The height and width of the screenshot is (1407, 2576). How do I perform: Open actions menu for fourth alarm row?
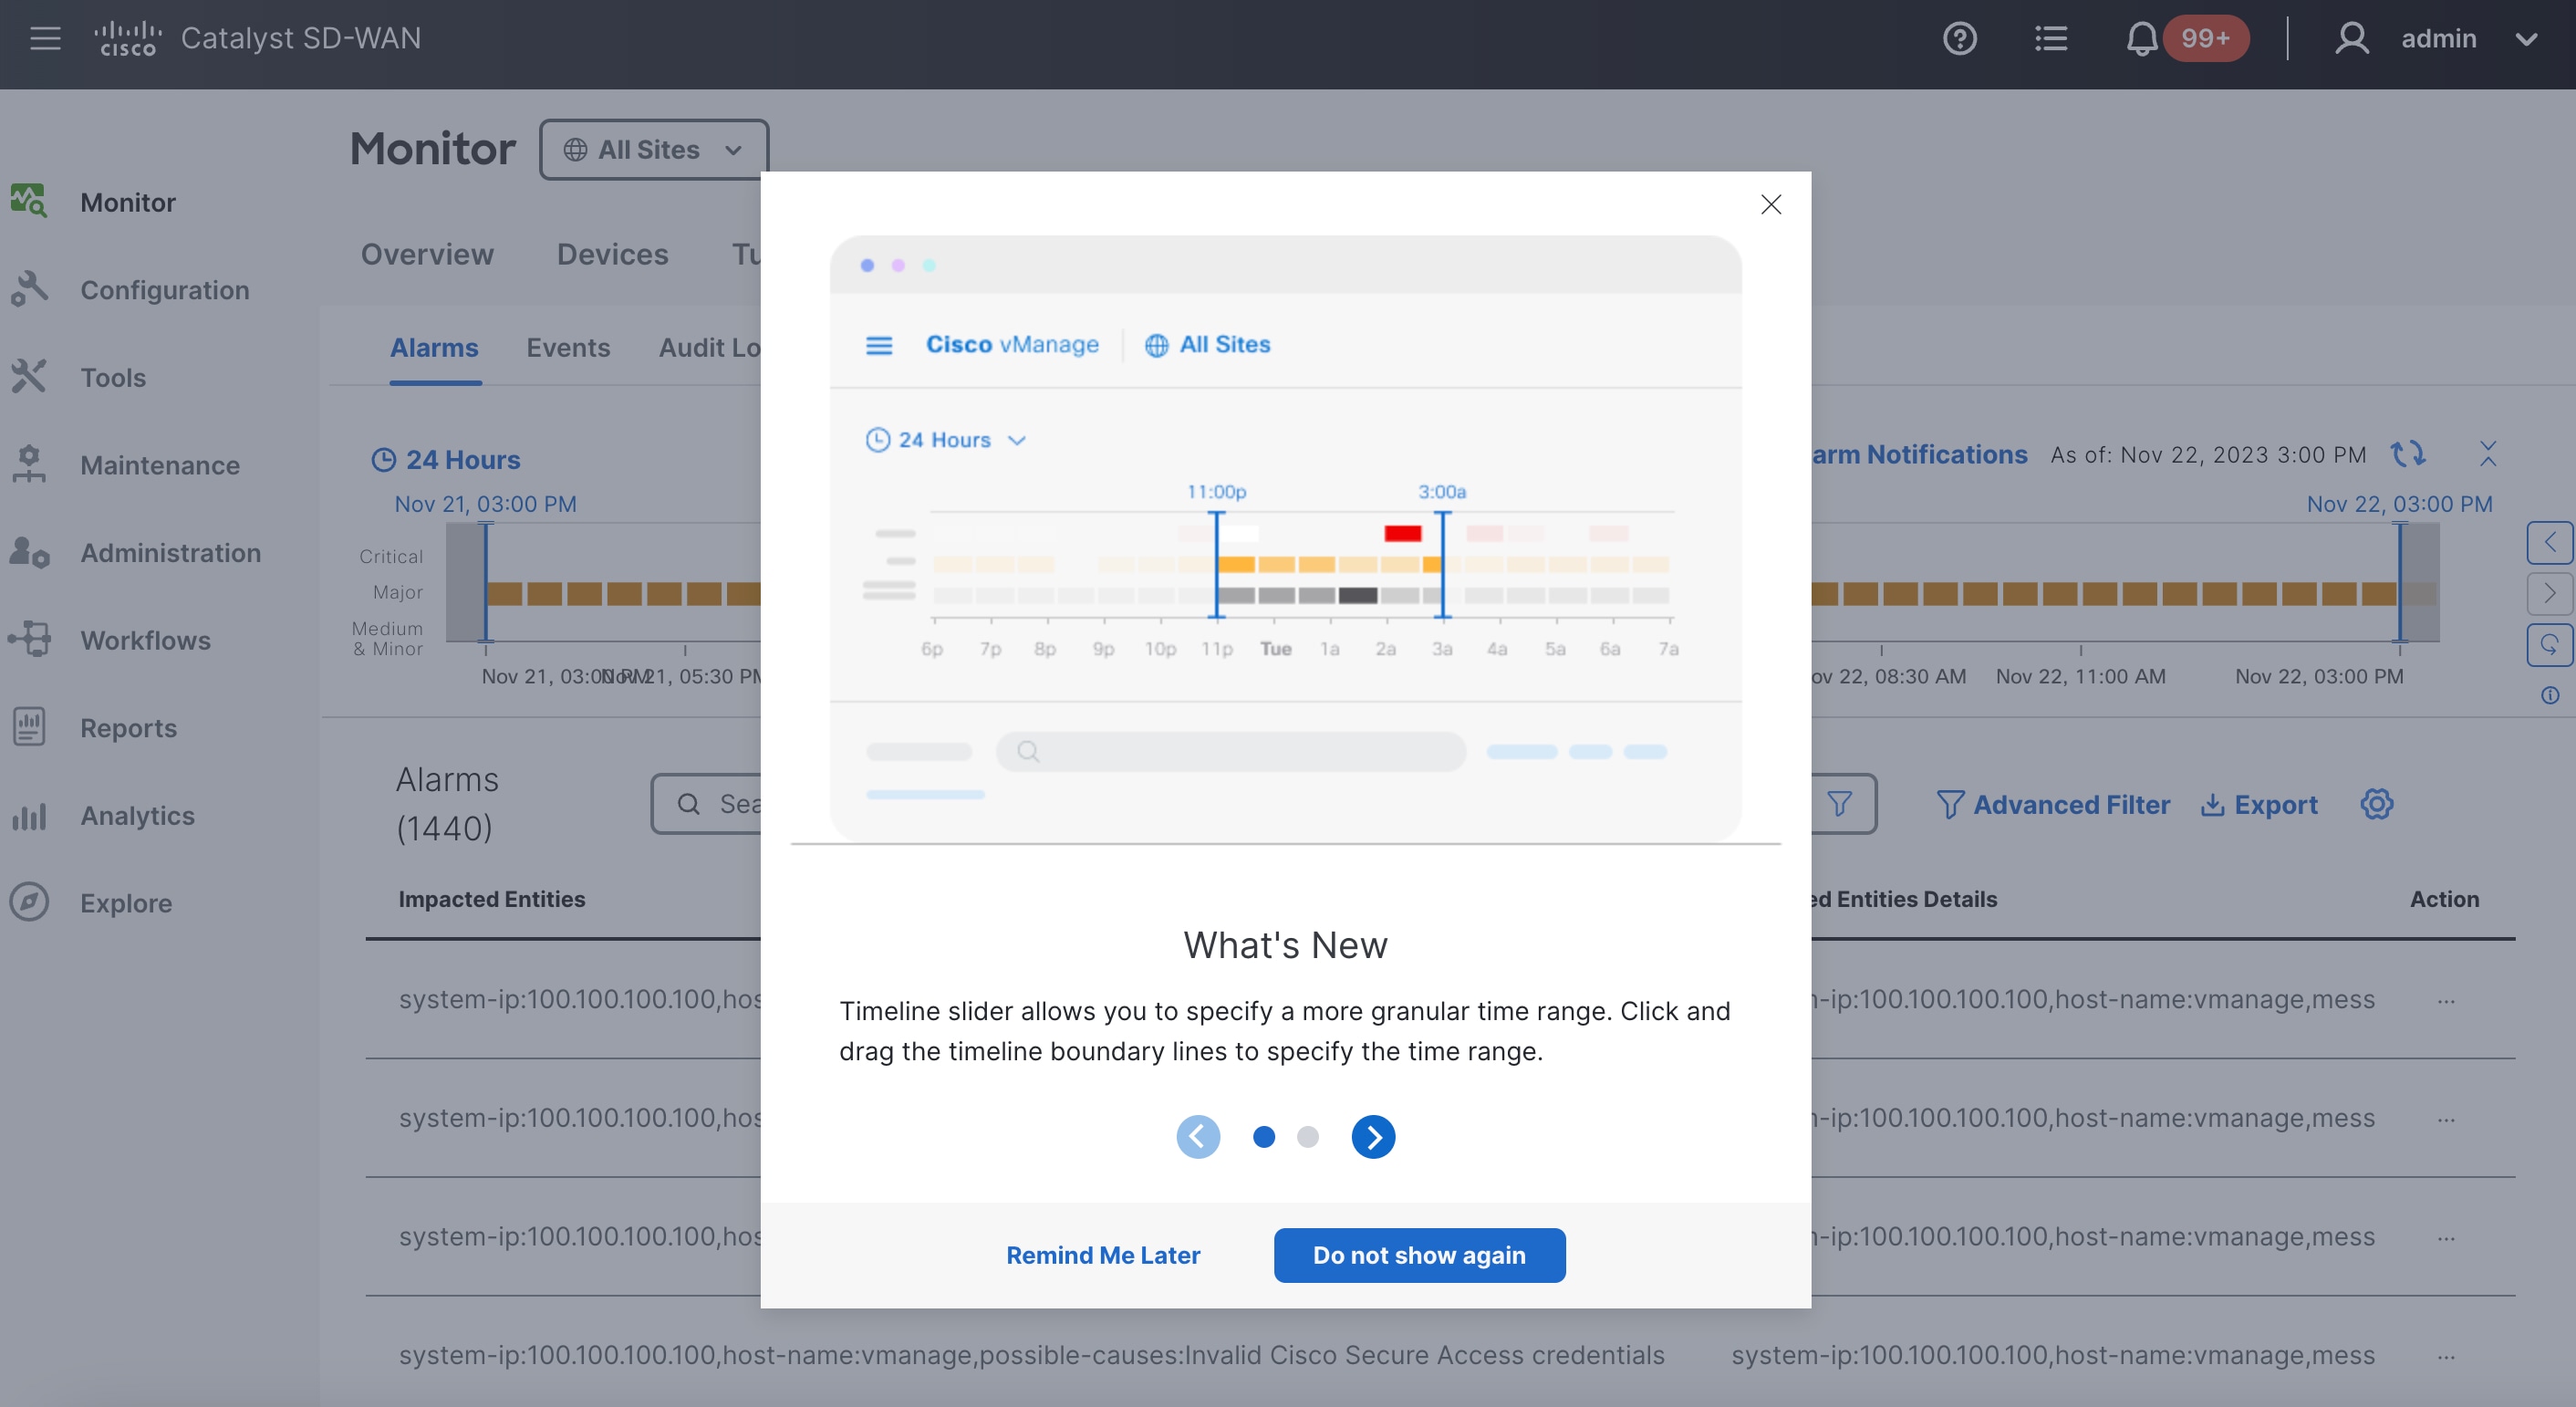click(x=2446, y=1358)
